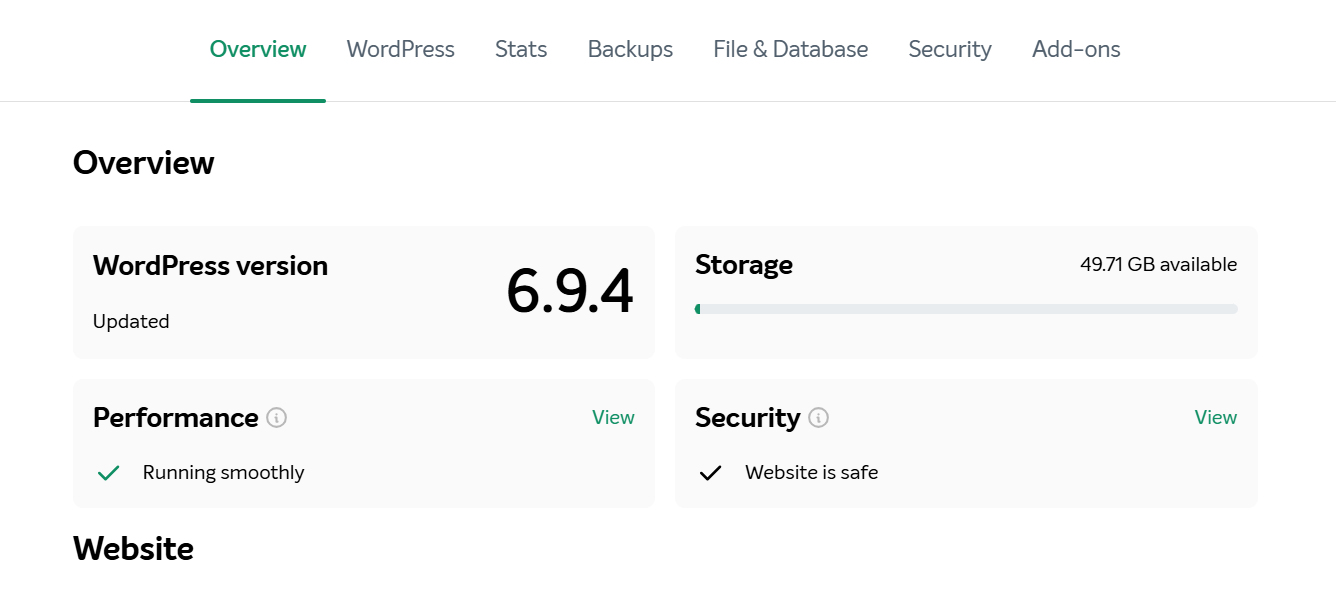Select the Overview tab

click(x=258, y=49)
